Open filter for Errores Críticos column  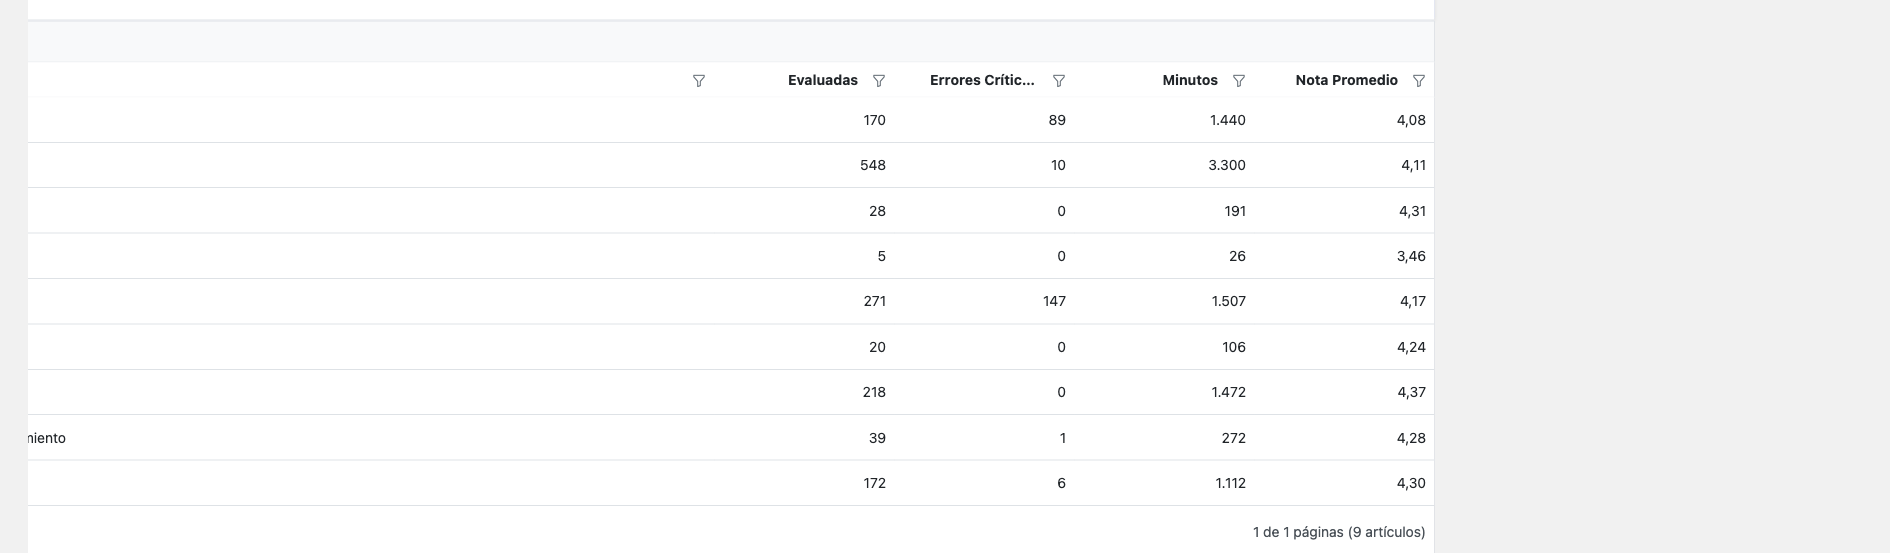[x=1059, y=81]
